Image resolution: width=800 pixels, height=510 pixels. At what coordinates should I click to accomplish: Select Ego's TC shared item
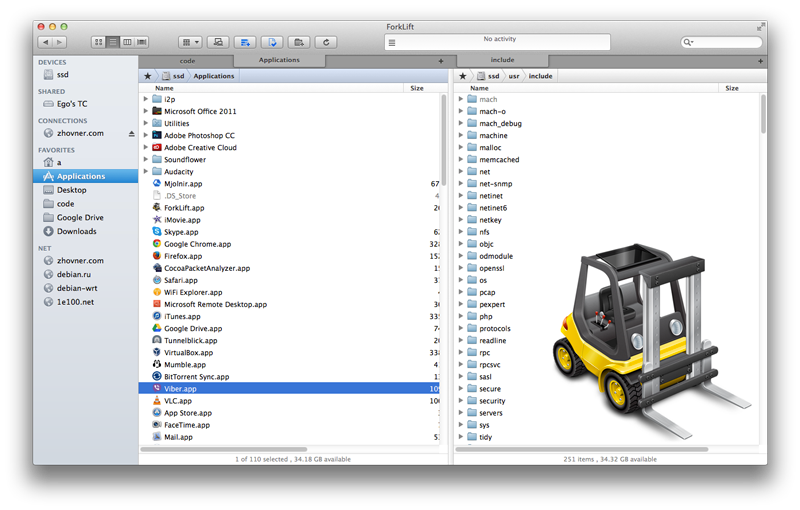click(x=85, y=104)
